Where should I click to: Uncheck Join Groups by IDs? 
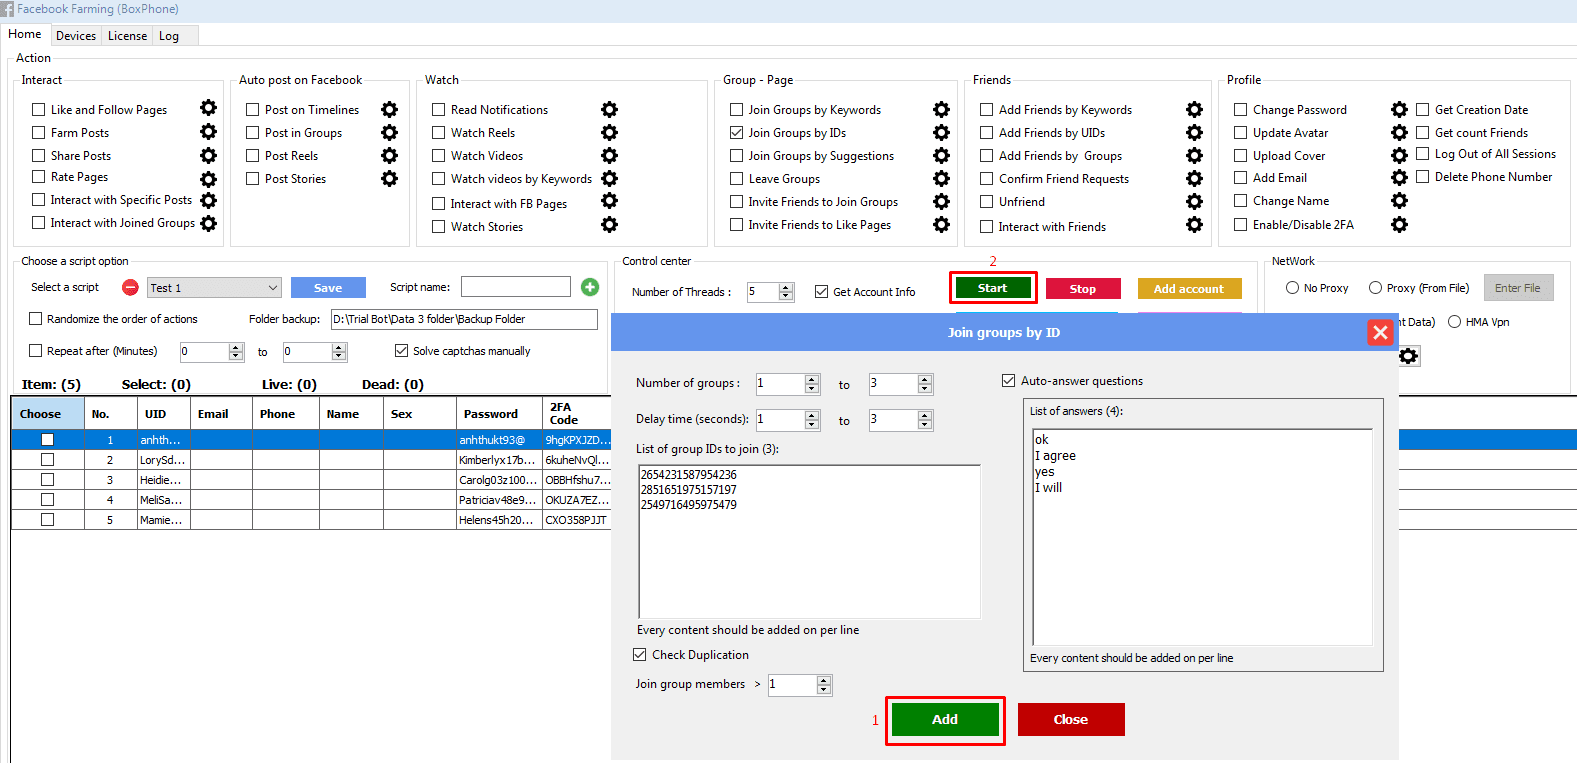point(736,132)
